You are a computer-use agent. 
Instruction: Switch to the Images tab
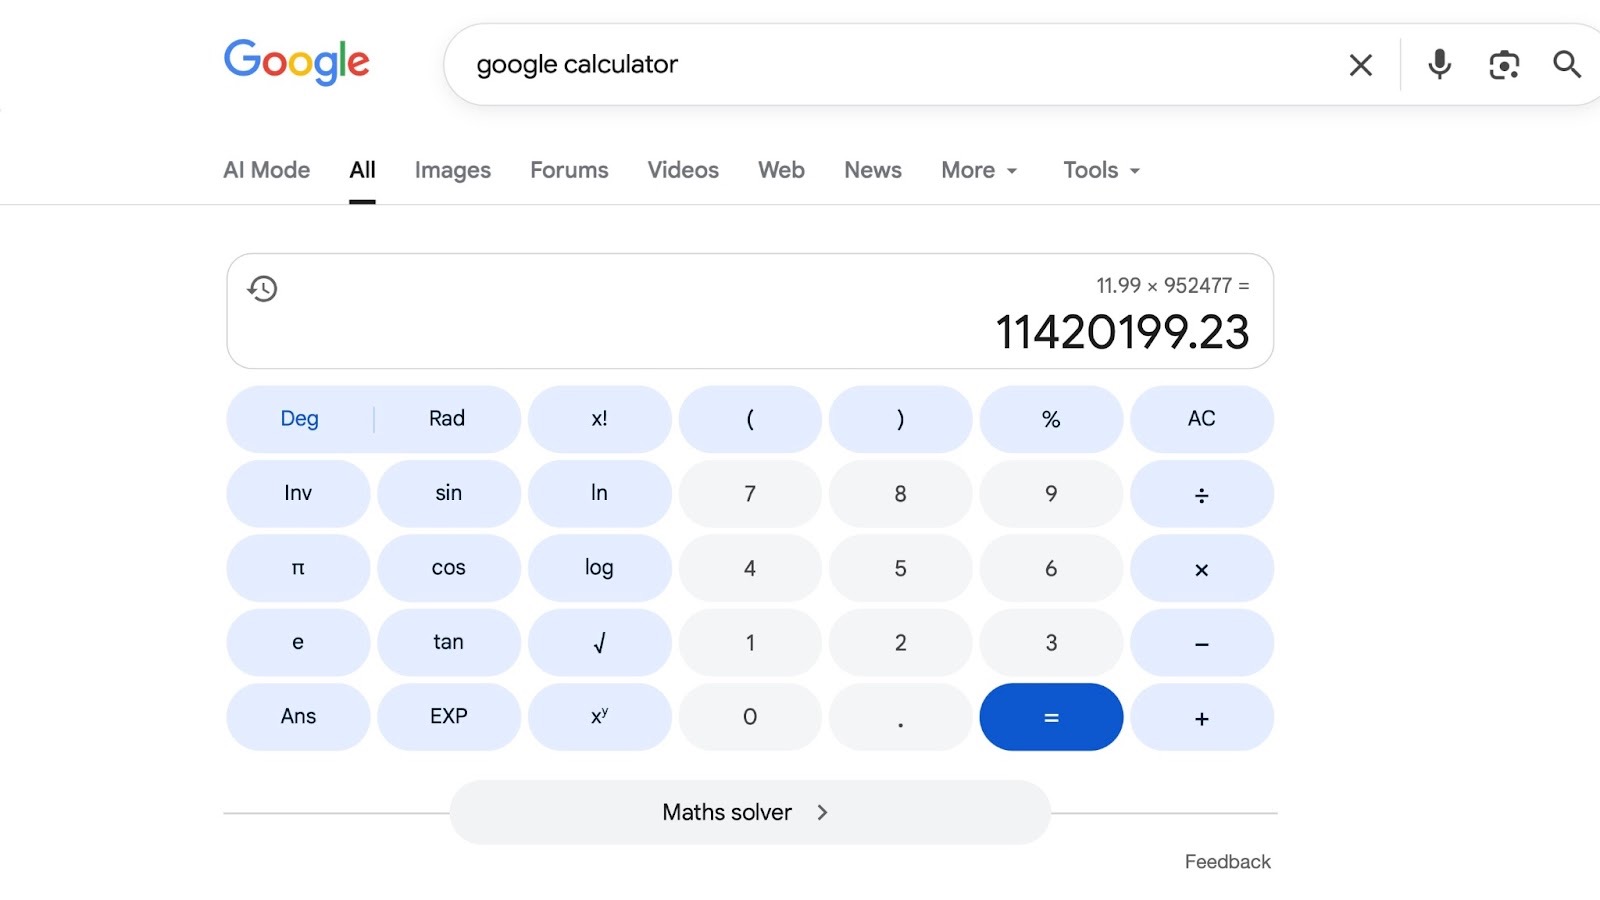[x=452, y=170]
